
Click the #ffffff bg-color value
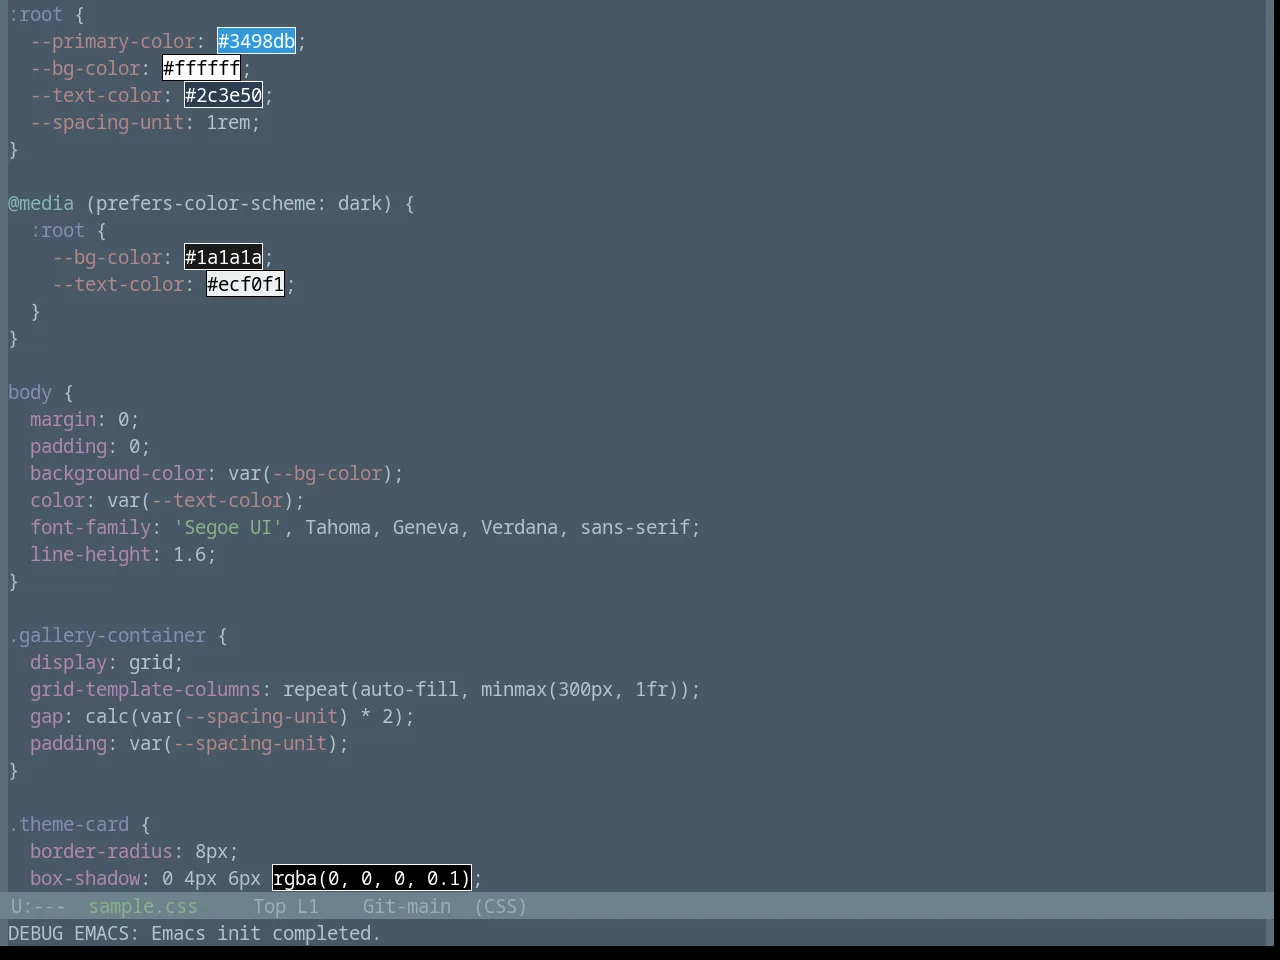tap(201, 68)
